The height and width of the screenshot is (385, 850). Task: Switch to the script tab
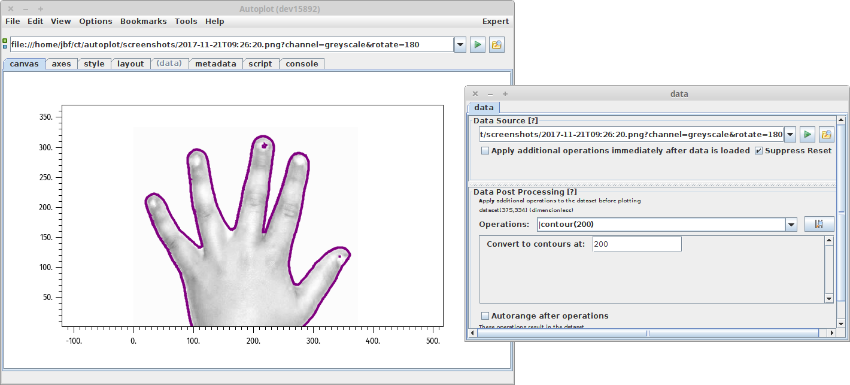point(260,64)
